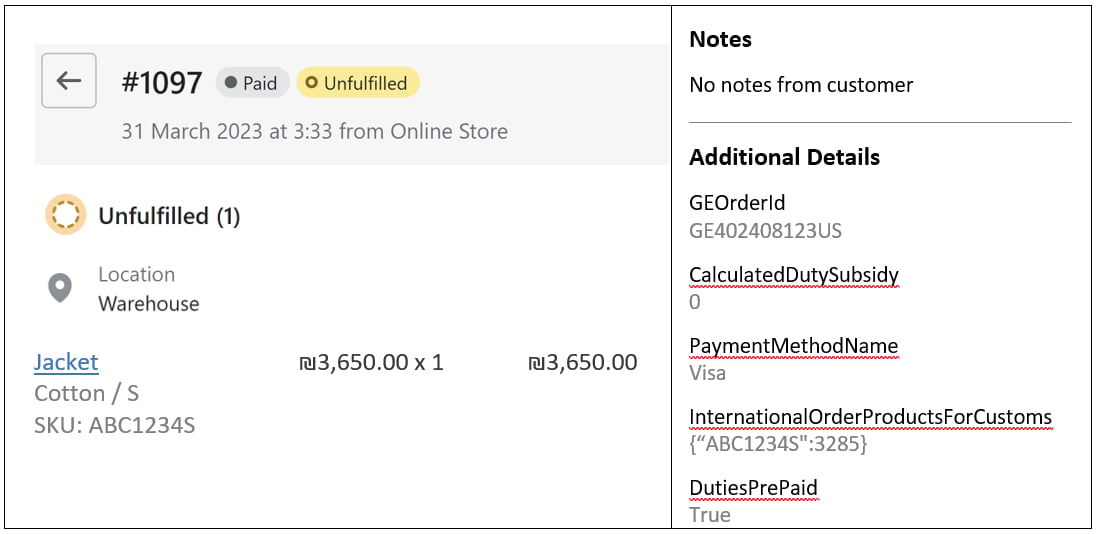
Task: Click the Additional Details heading
Action: (784, 157)
